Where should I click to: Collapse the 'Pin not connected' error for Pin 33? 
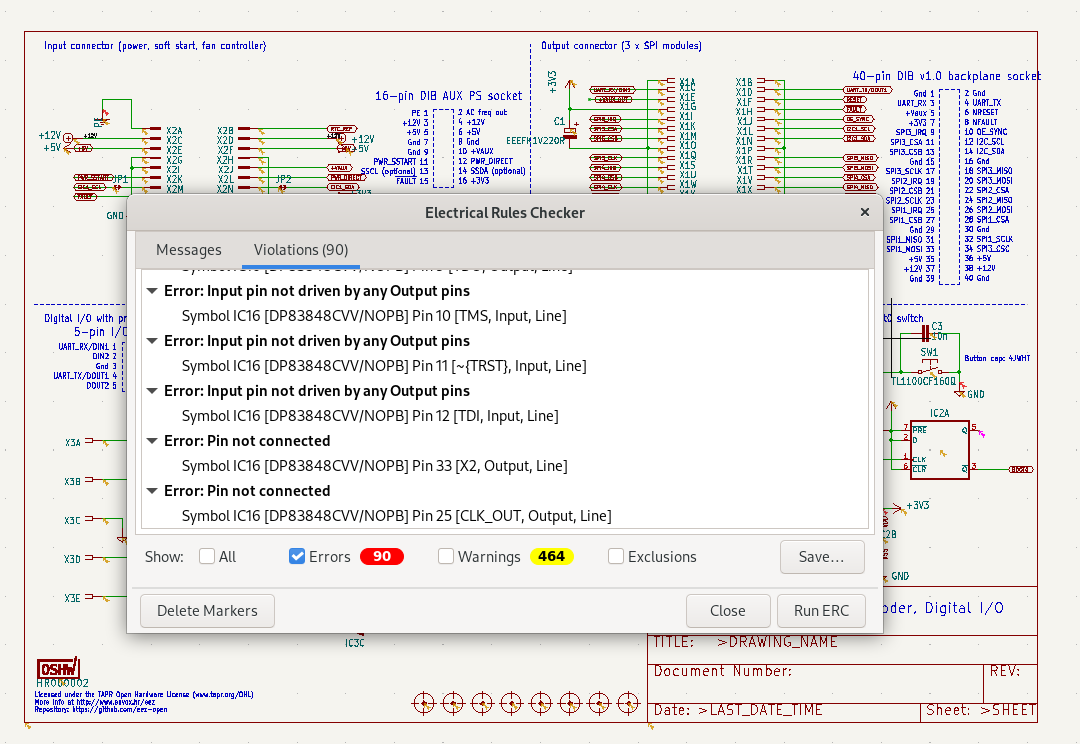(152, 441)
